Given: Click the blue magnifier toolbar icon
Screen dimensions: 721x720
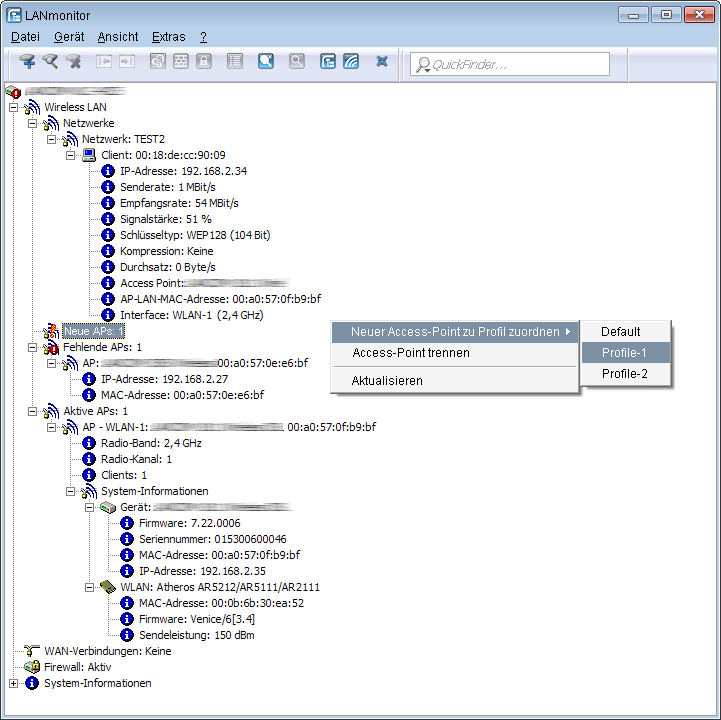Looking at the screenshot, I should pos(265,62).
